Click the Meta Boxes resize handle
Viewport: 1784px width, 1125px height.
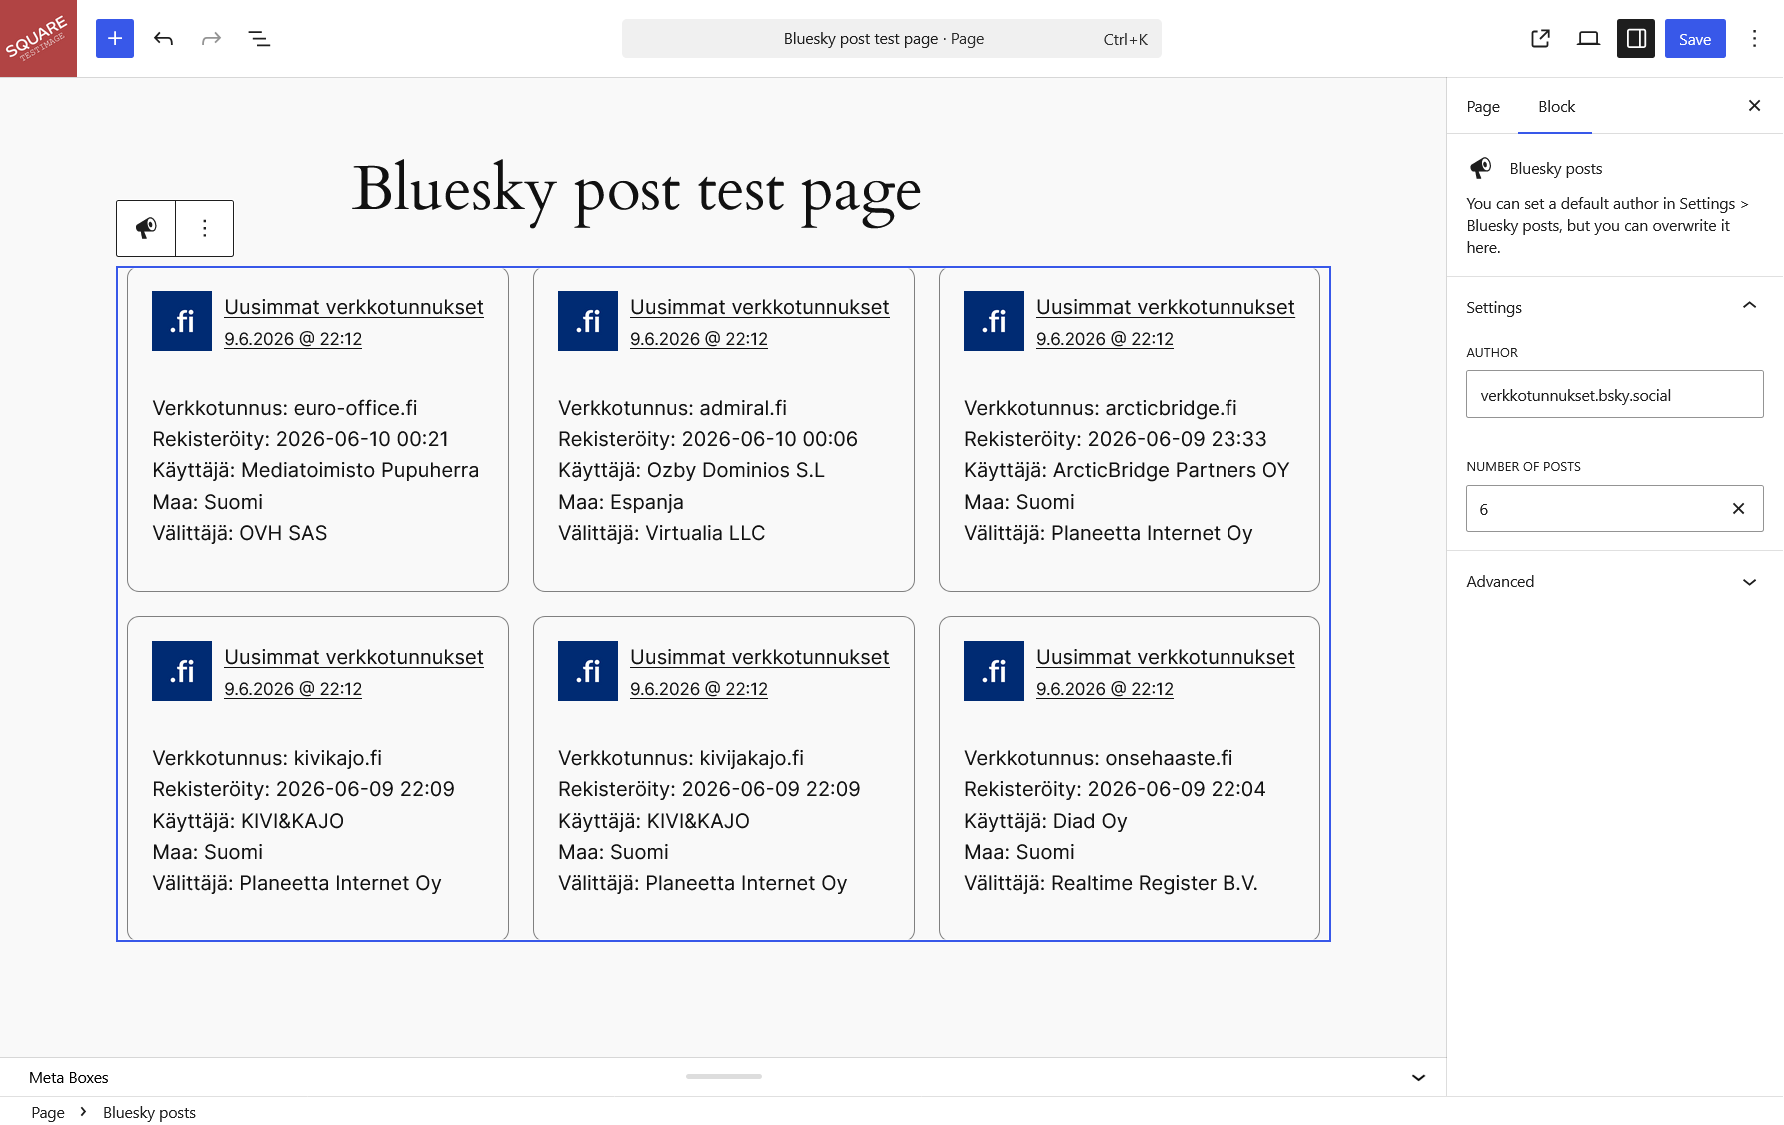coord(724,1076)
